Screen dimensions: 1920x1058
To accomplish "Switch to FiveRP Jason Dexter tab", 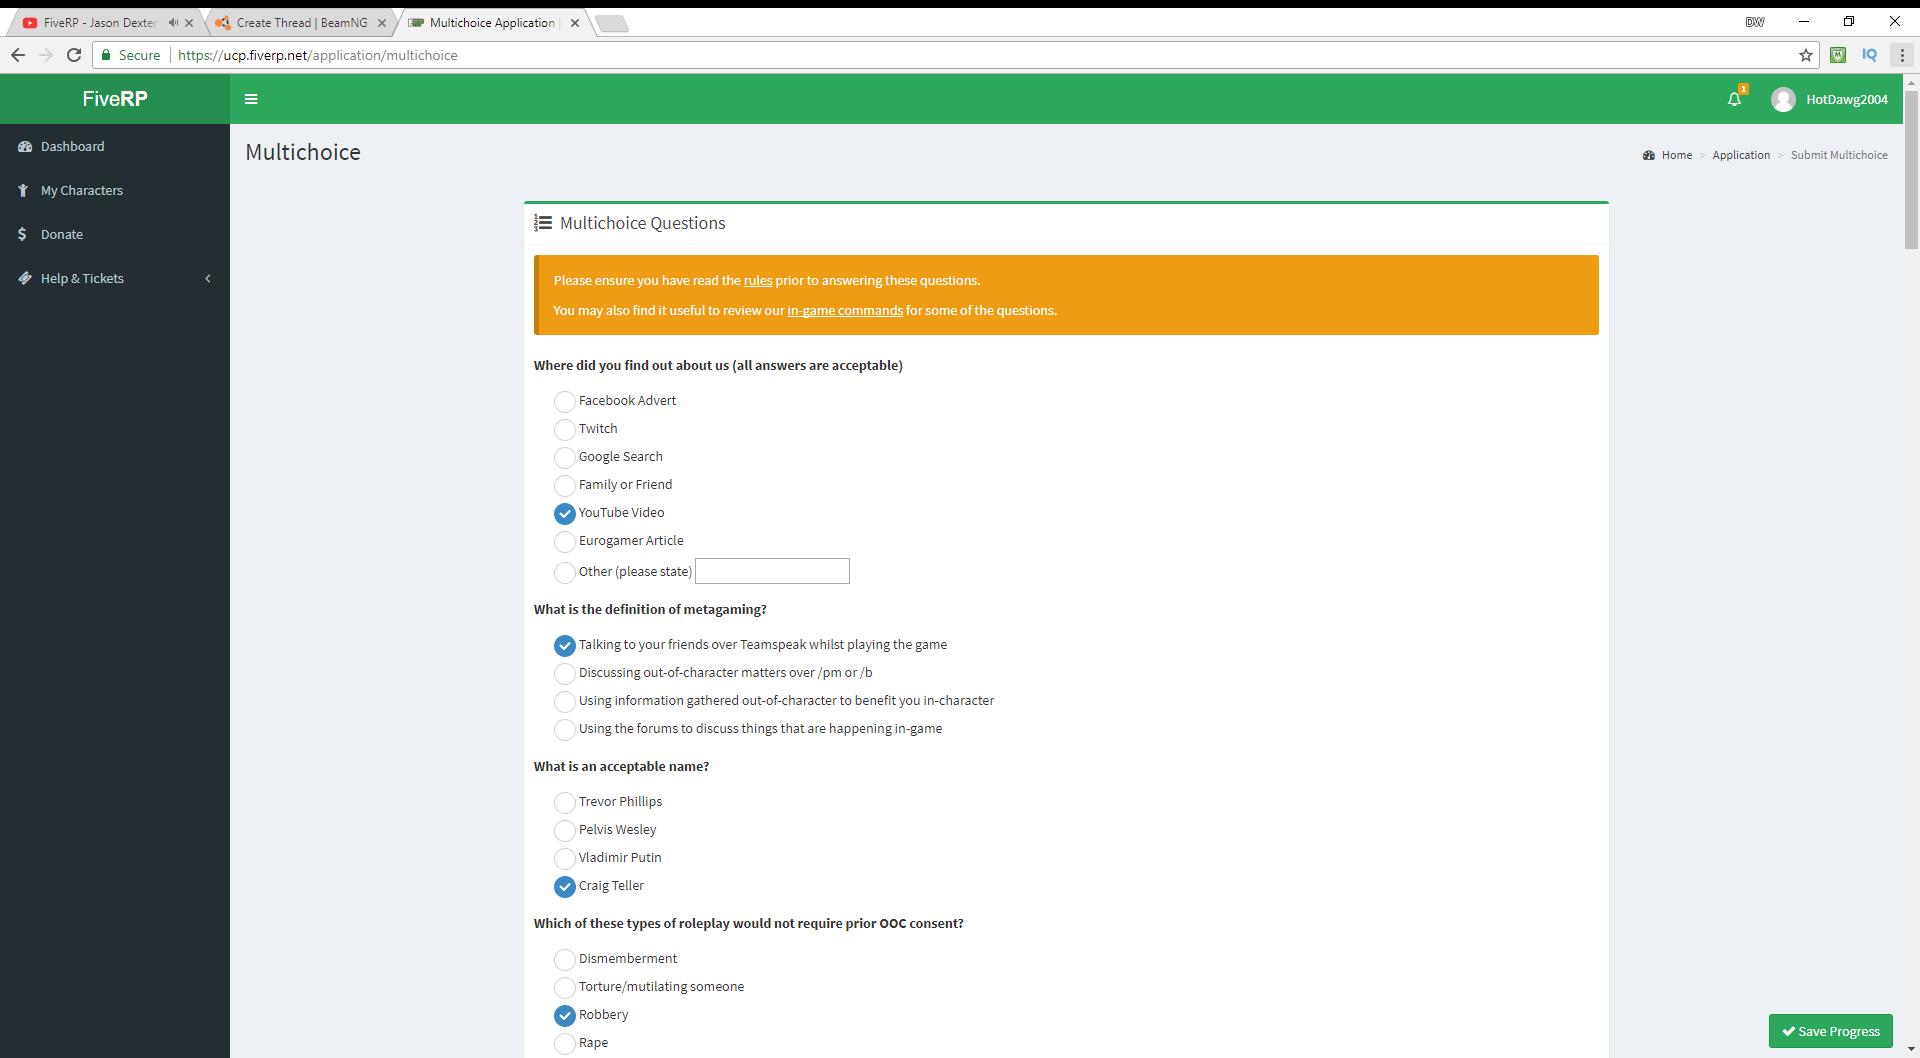I will pyautogui.click(x=100, y=23).
